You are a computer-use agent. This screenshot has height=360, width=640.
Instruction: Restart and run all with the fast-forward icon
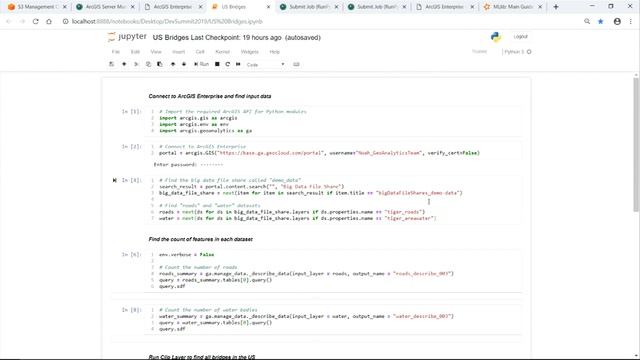[238, 64]
